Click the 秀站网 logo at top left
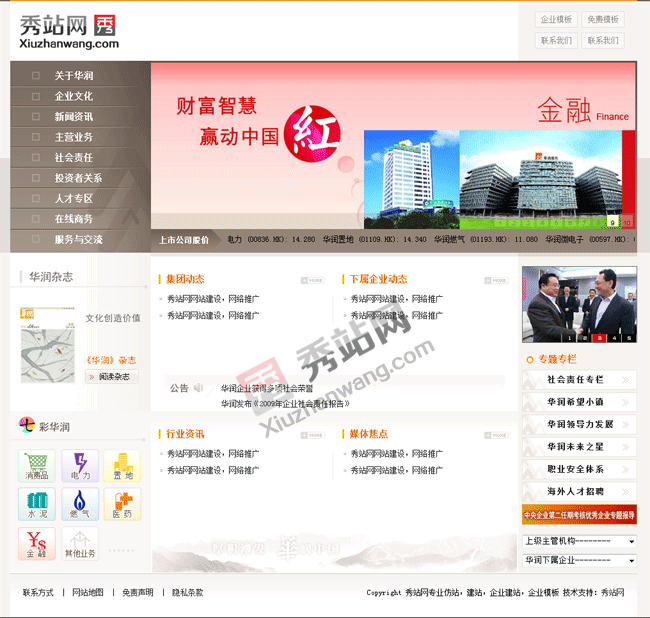Screen dimensions: 650x618 [x=68, y=31]
